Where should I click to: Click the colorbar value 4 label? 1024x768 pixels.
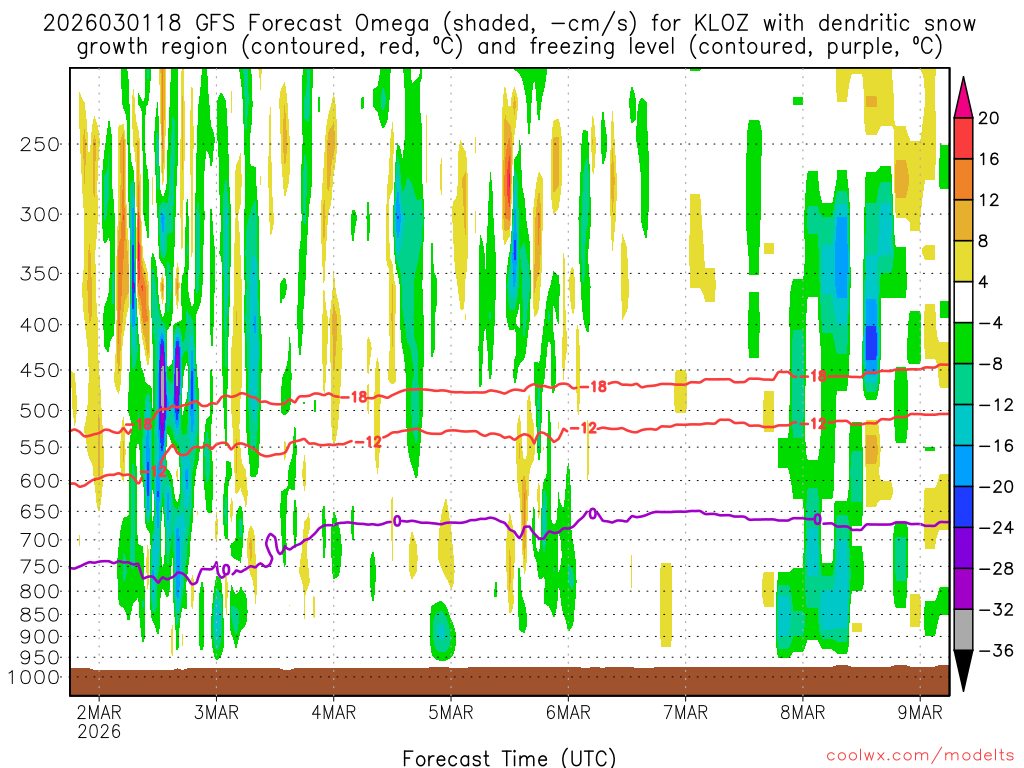tap(984, 282)
